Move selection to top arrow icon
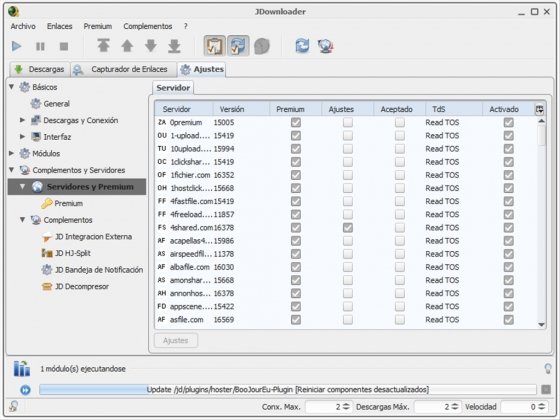The height and width of the screenshot is (420, 560). tap(104, 46)
